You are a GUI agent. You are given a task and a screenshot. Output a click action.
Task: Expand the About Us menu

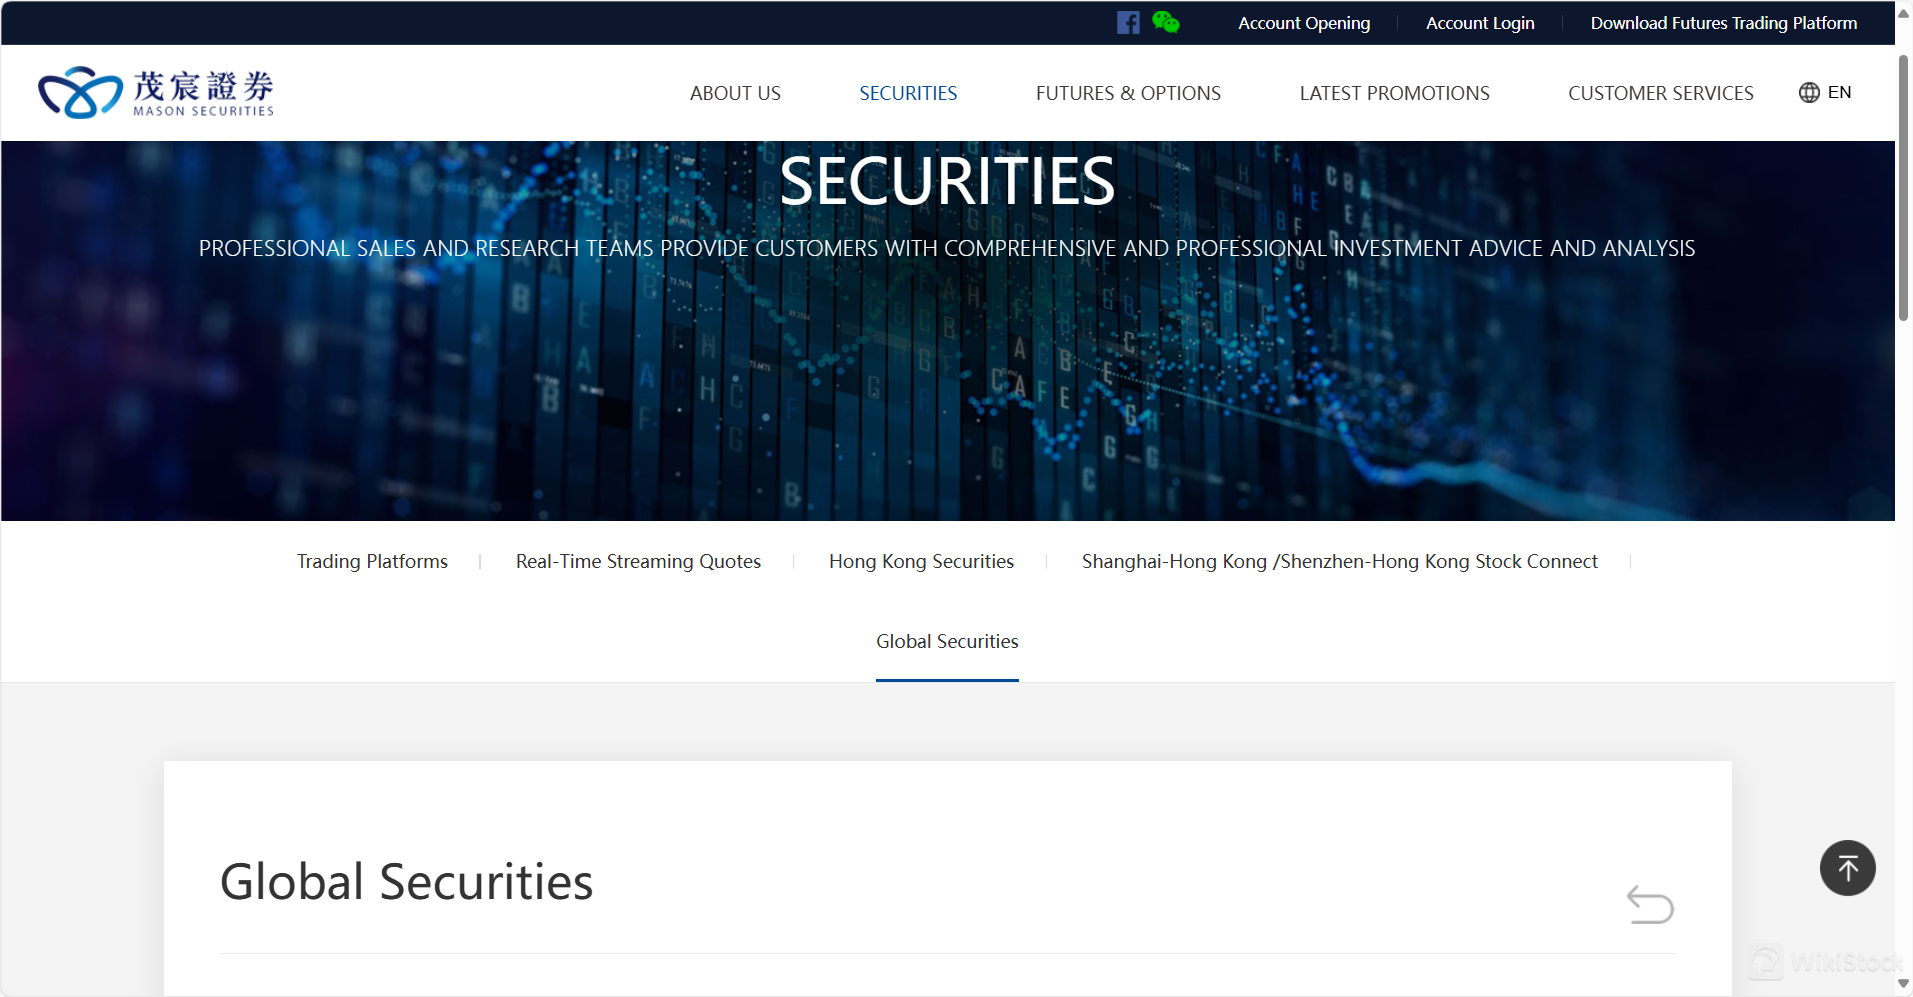click(735, 93)
